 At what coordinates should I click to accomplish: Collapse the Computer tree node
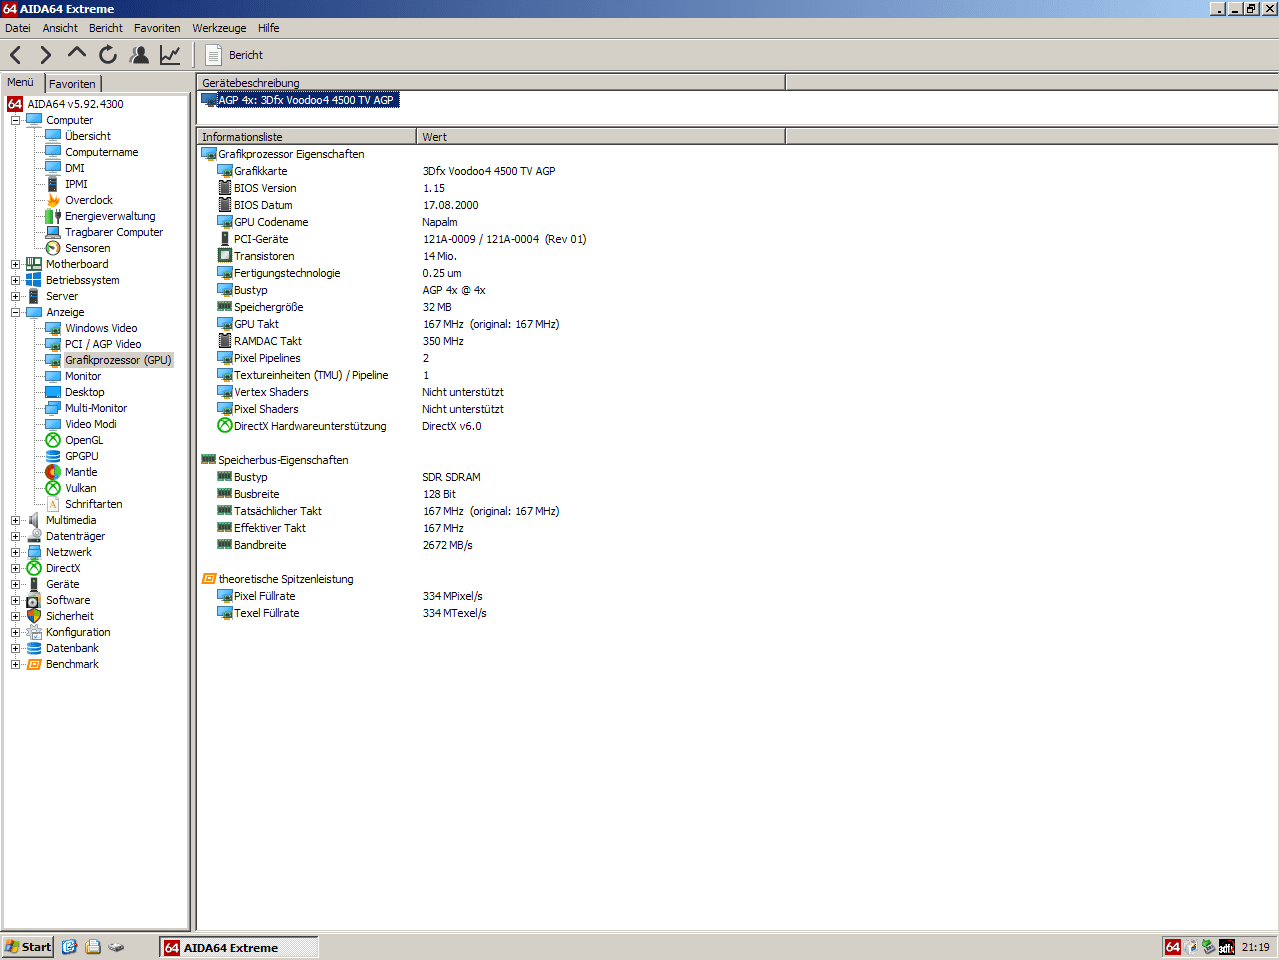(16, 120)
